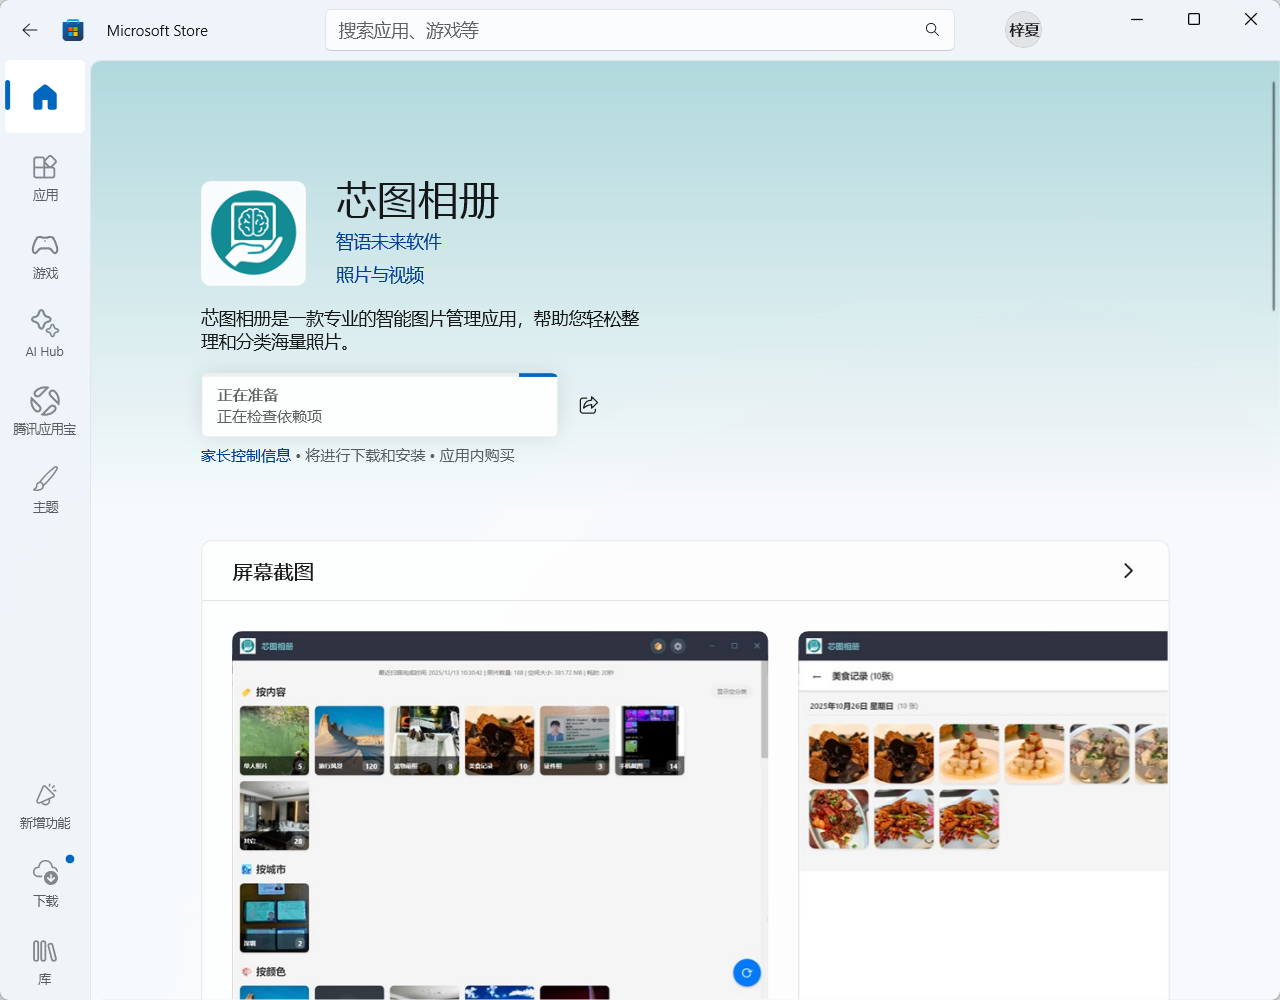Browse the 照片与视频 category
The height and width of the screenshot is (1000, 1280).
tap(379, 274)
